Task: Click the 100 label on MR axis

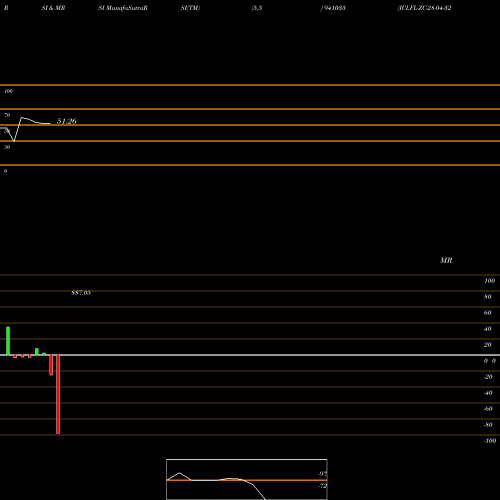Action: click(489, 281)
